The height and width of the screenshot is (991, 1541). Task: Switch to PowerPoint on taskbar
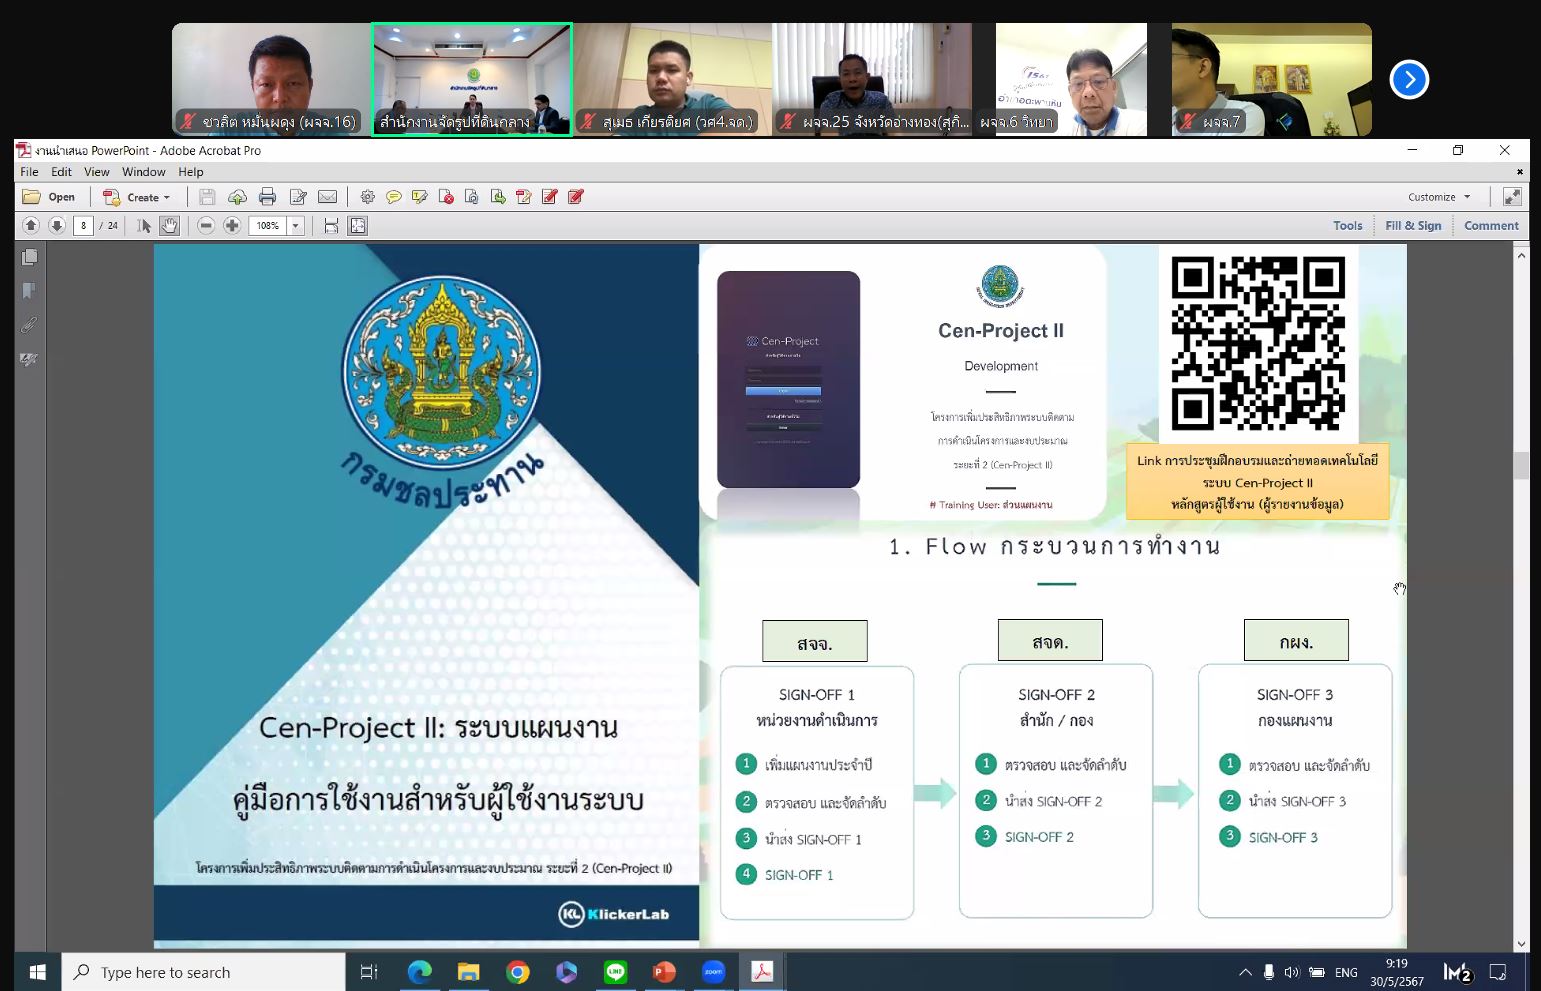pos(664,972)
